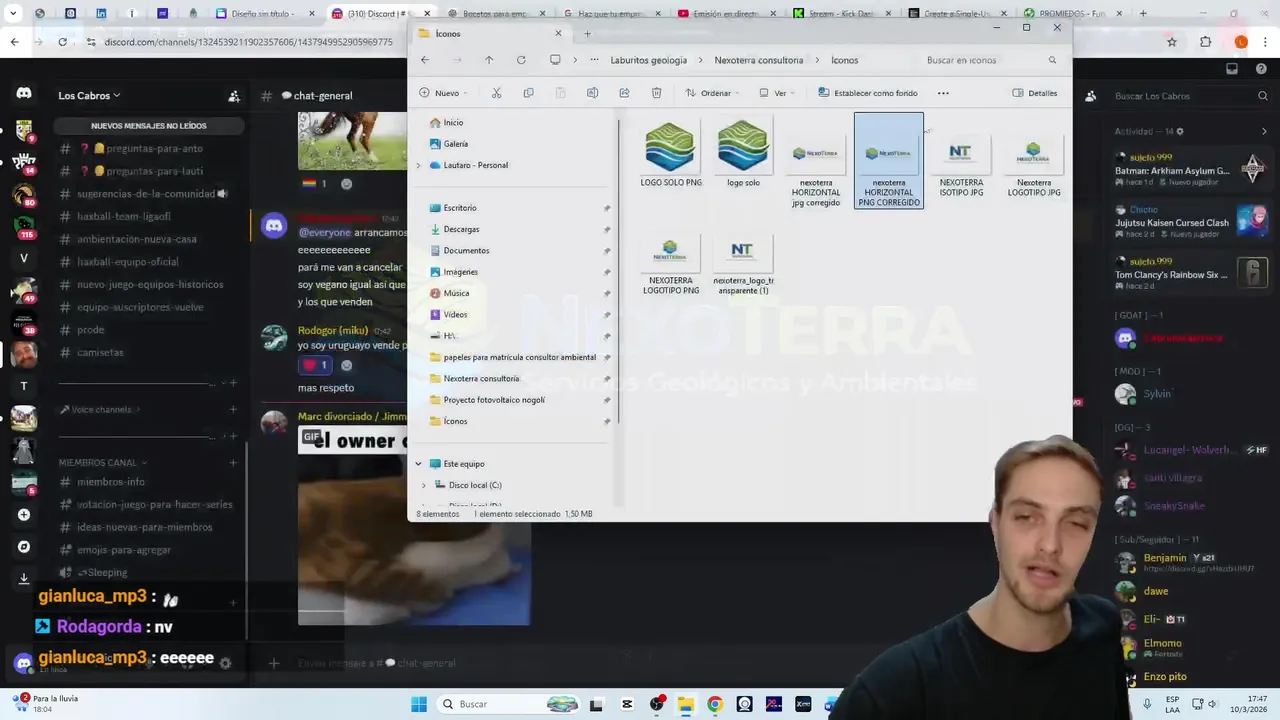This screenshot has height=720, width=1280.
Task: Cut the selected file with scissors icon
Action: click(496, 93)
